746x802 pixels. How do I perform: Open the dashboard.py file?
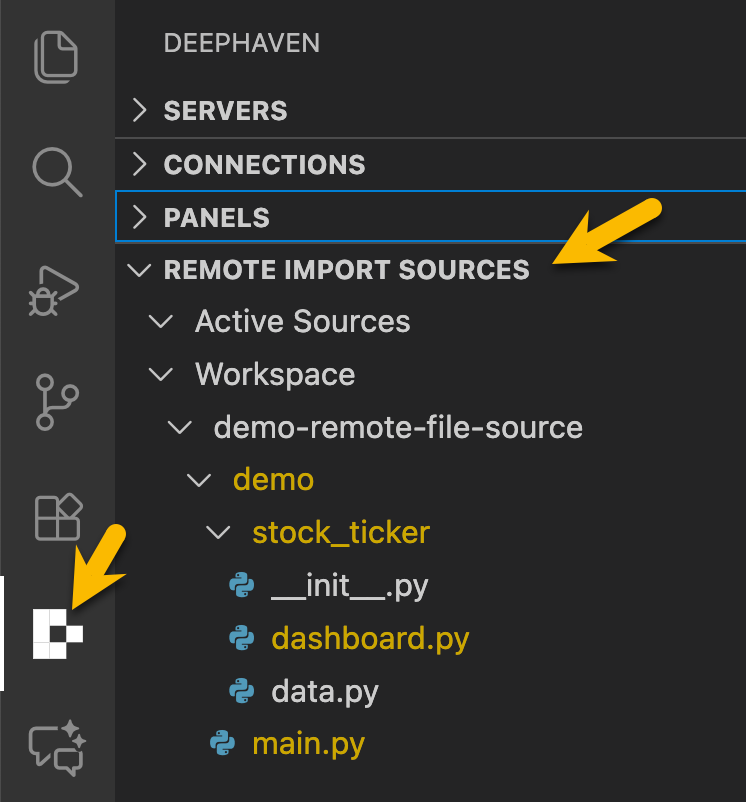(x=370, y=638)
